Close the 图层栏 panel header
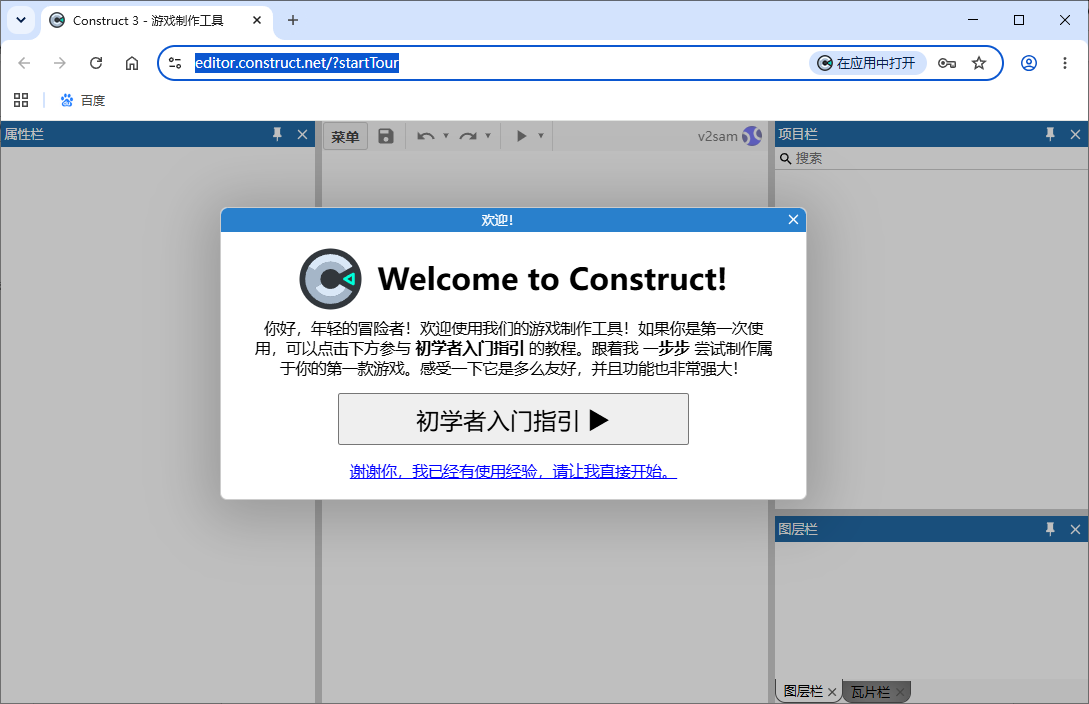 (x=1075, y=529)
